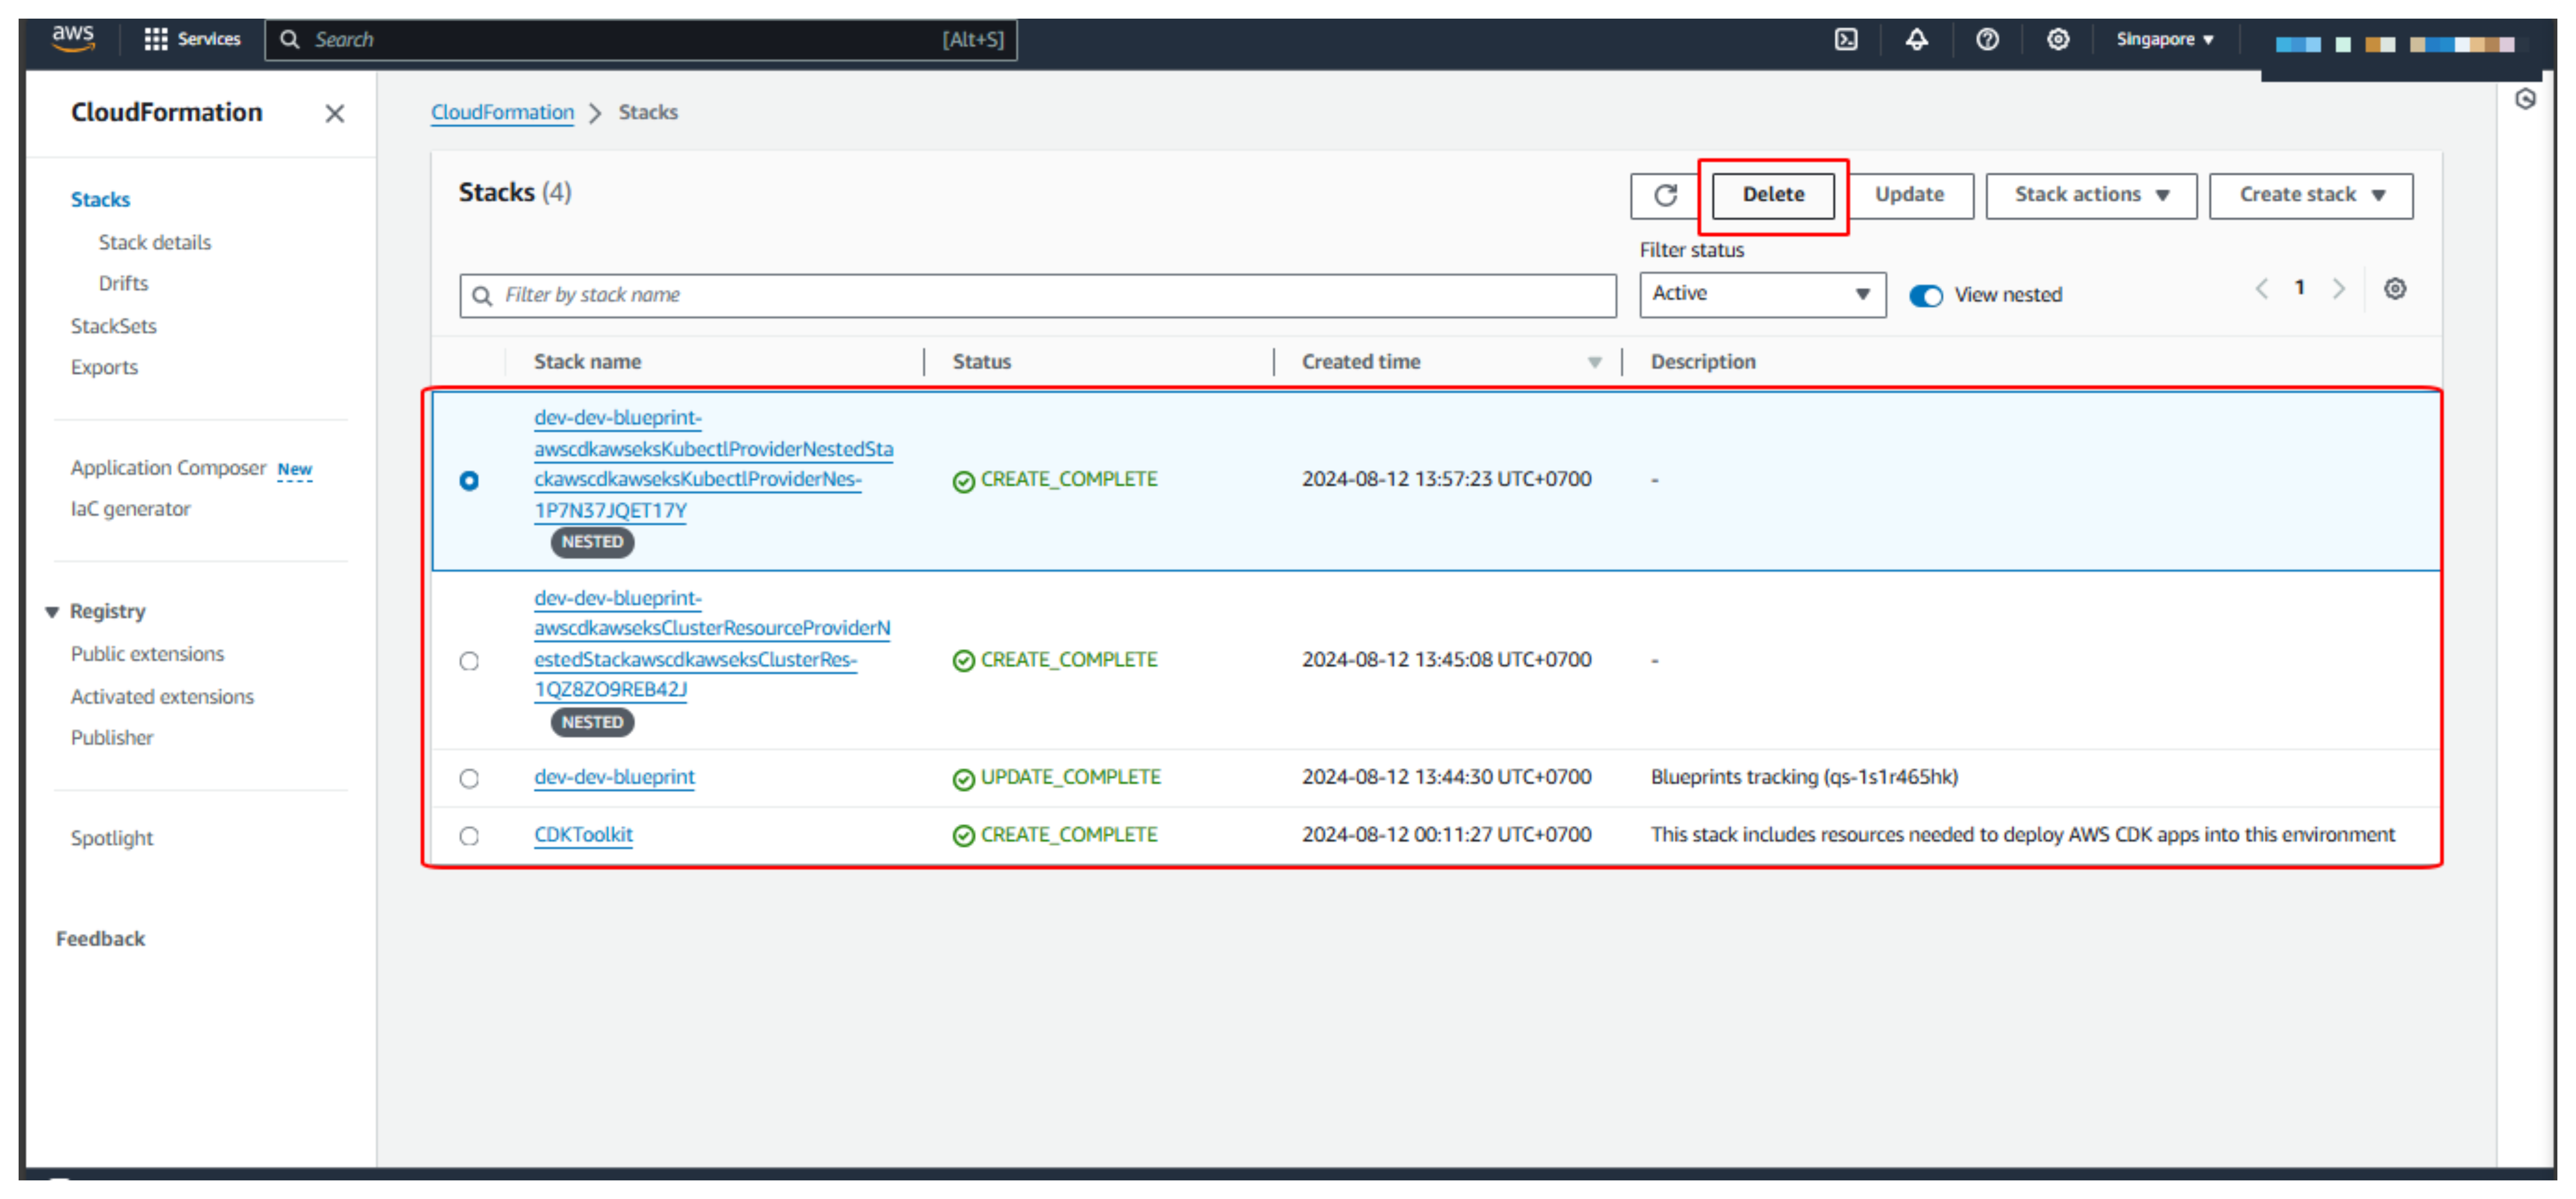Image resolution: width=2576 pixels, height=1199 pixels.
Task: Click the CREATE_COMPLETE status of CDKToolkit
Action: coord(1055,835)
